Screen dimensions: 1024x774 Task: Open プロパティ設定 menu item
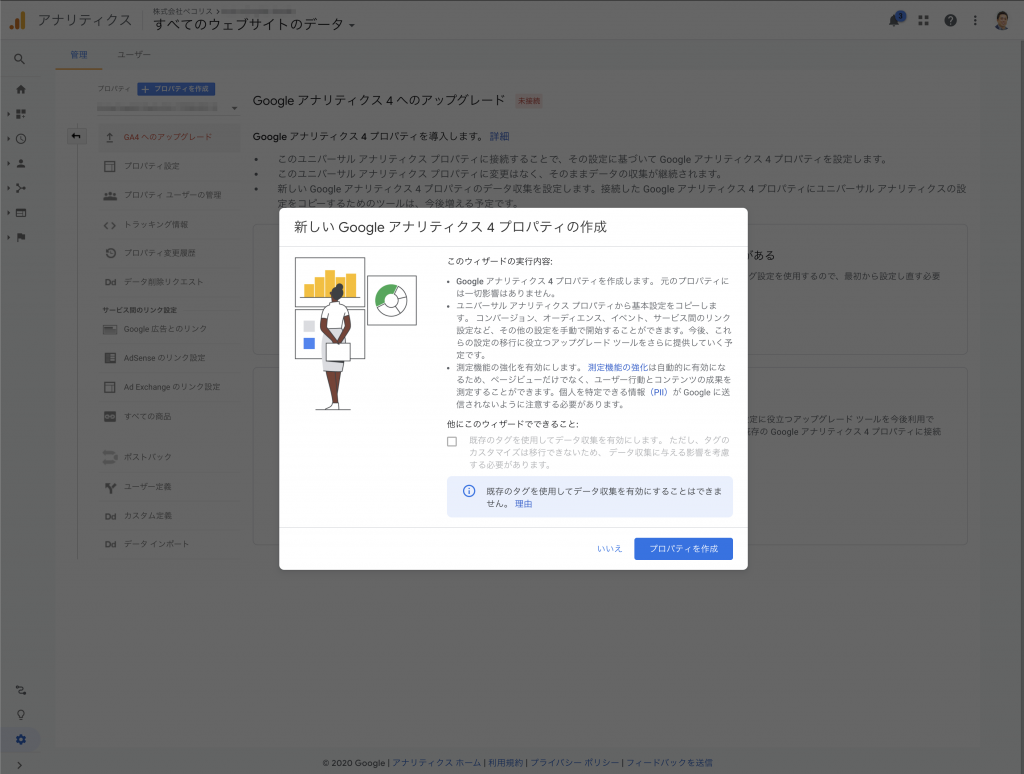tap(168, 166)
